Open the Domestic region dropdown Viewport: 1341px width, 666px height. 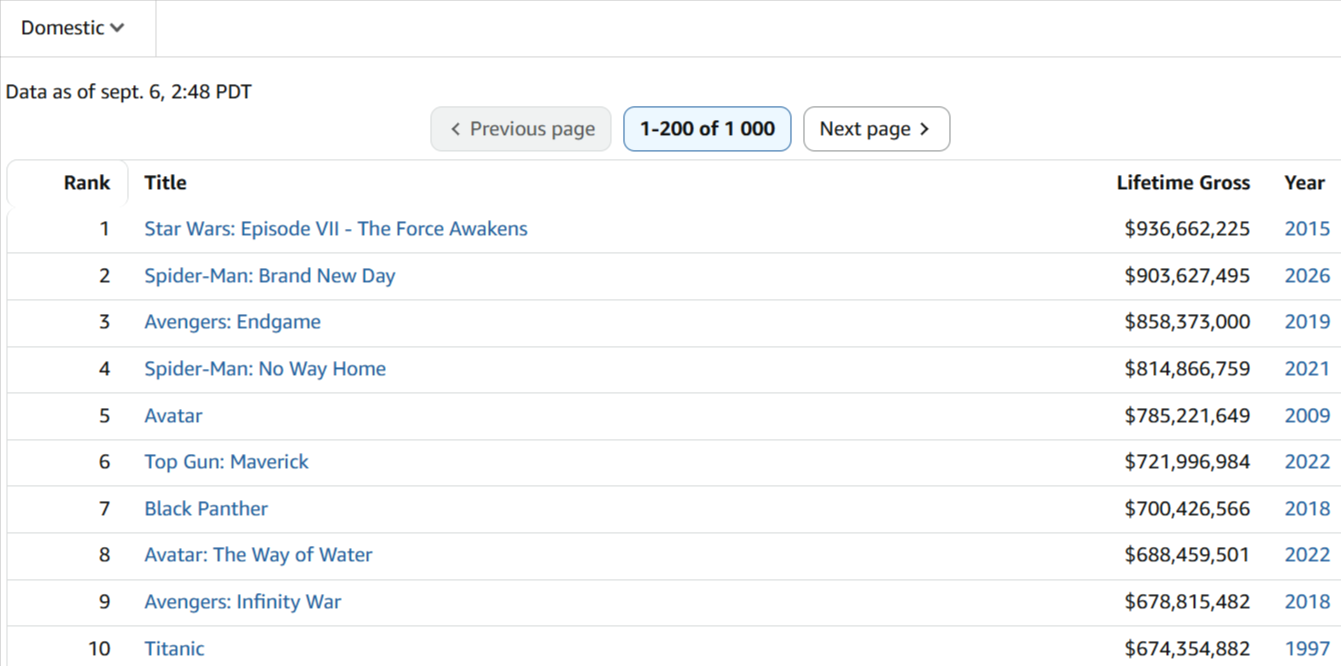(73, 28)
